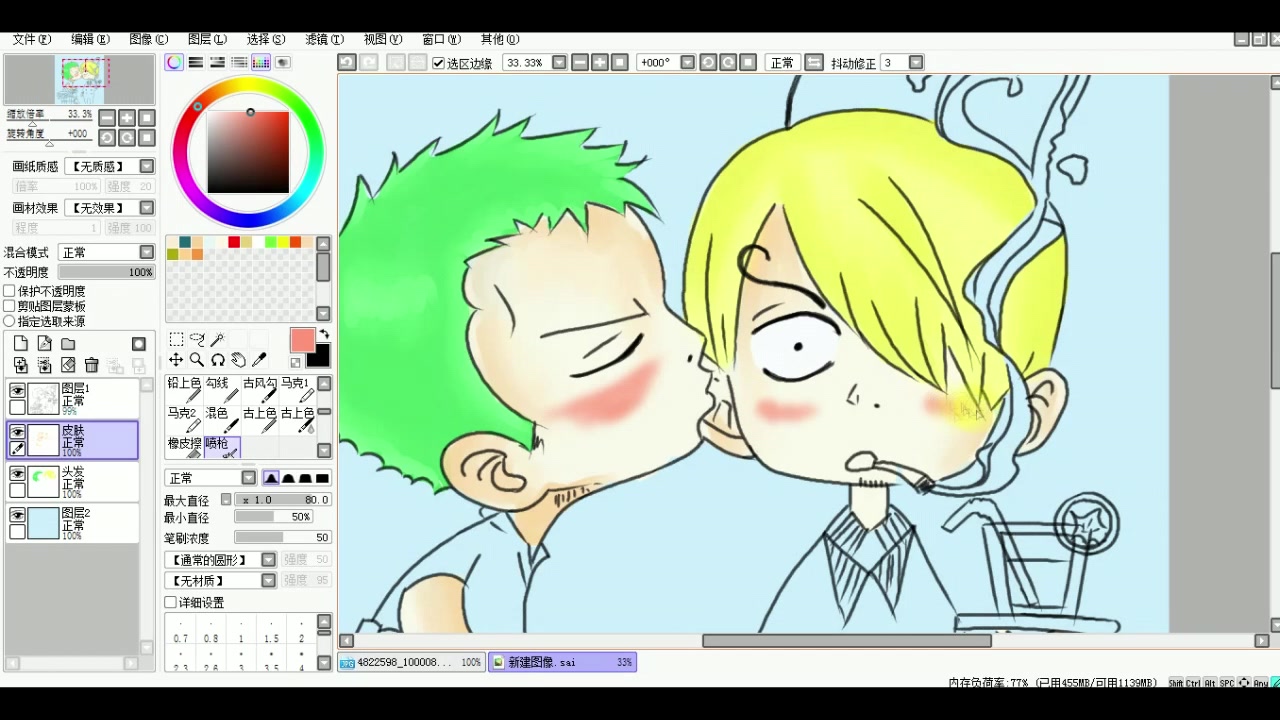Open the 抖动修正 stabilizer dropdown

click(915, 63)
